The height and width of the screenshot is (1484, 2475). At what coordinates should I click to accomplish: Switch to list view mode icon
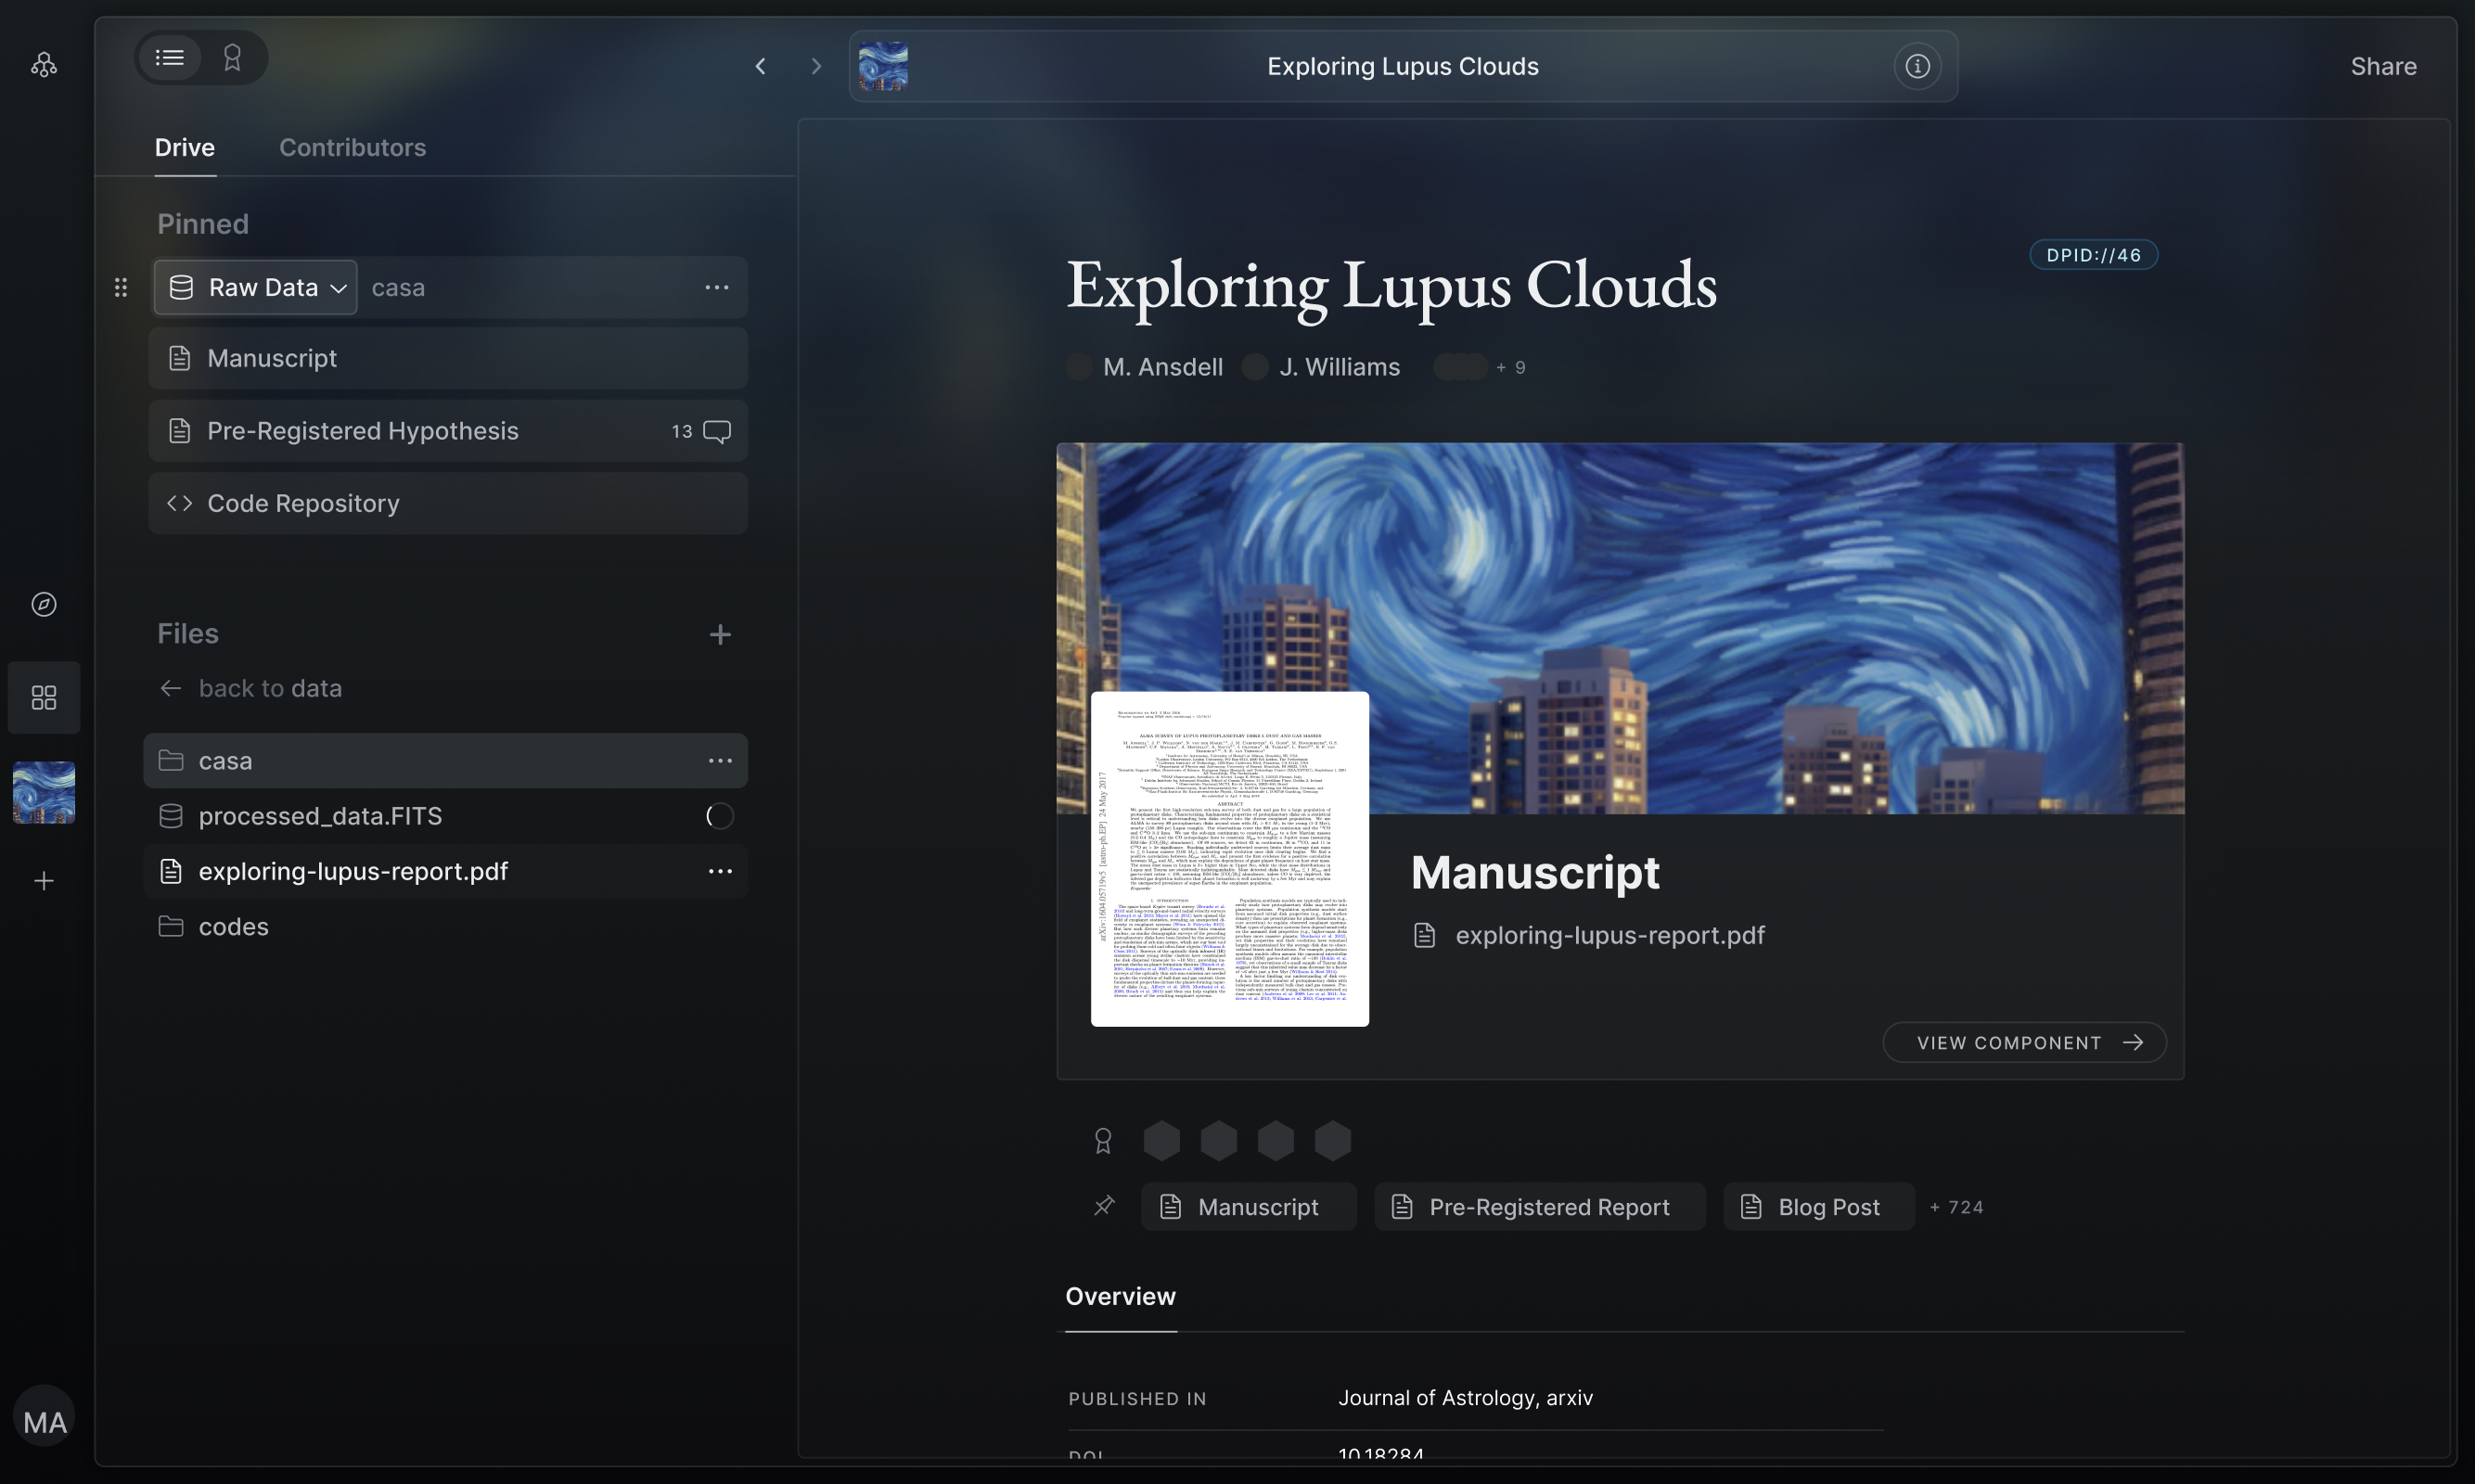[169, 58]
